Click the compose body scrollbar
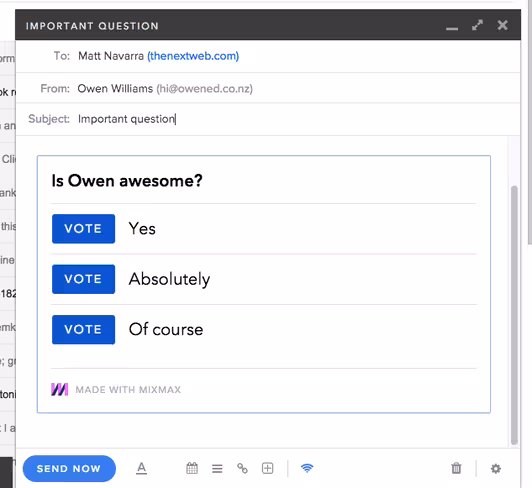 (x=514, y=315)
